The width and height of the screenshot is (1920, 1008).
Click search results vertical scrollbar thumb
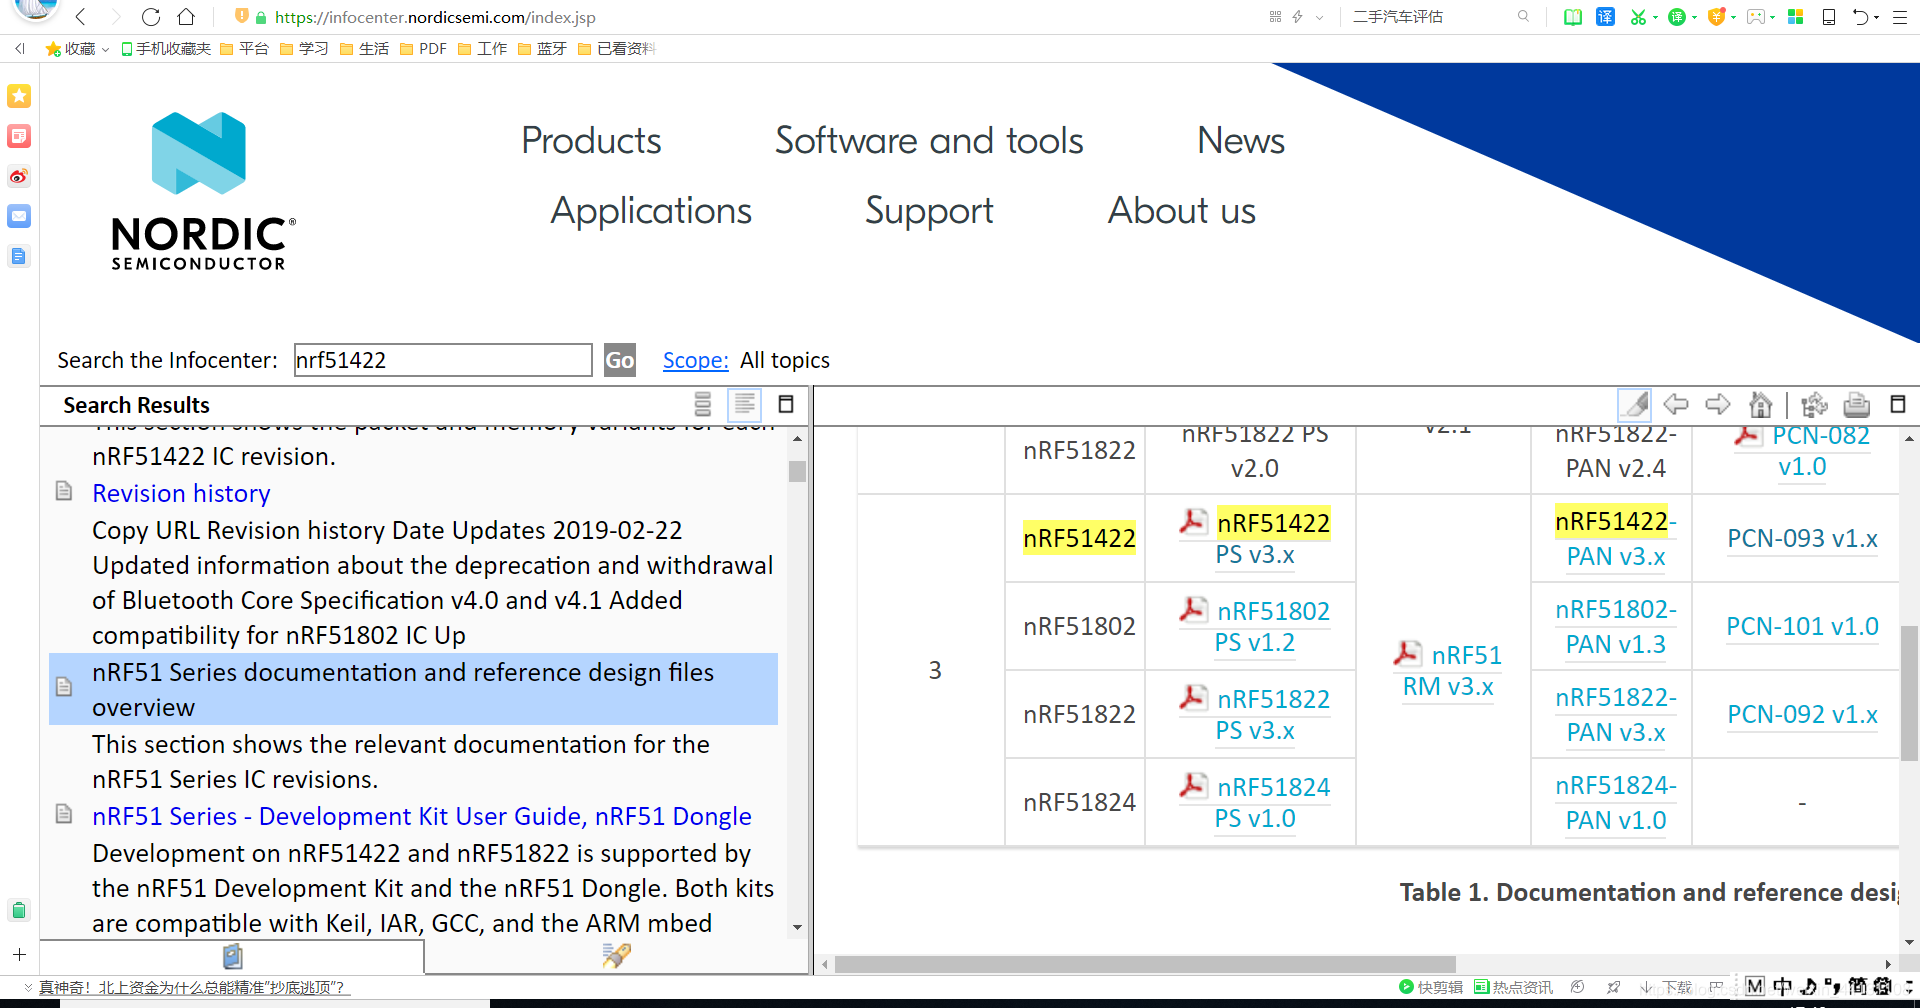(797, 471)
